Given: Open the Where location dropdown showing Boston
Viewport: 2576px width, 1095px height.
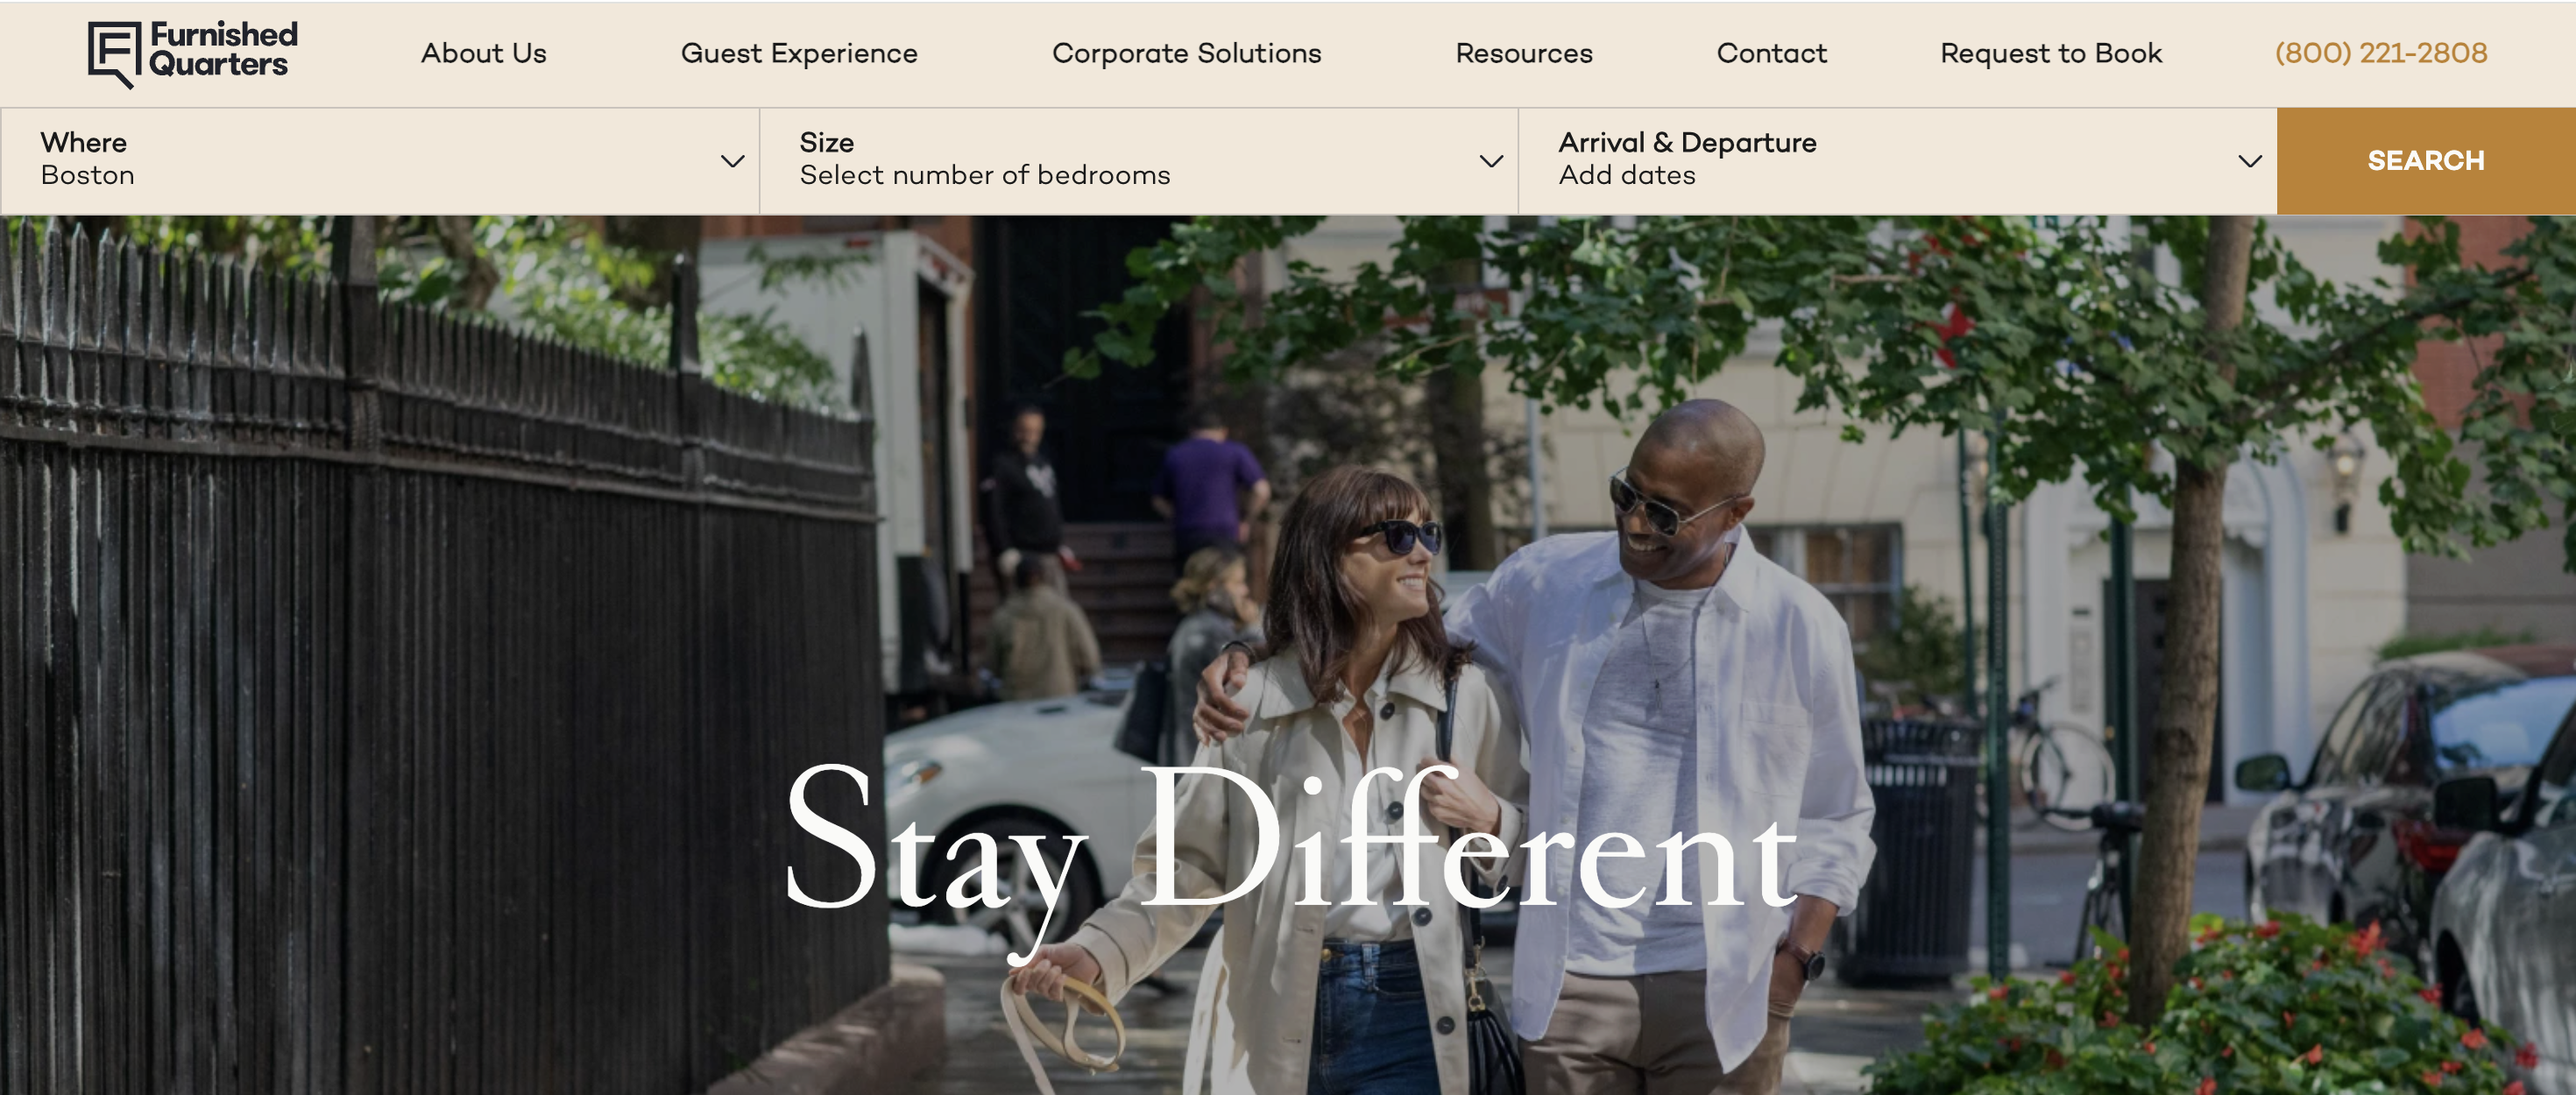Looking at the screenshot, I should point(380,161).
